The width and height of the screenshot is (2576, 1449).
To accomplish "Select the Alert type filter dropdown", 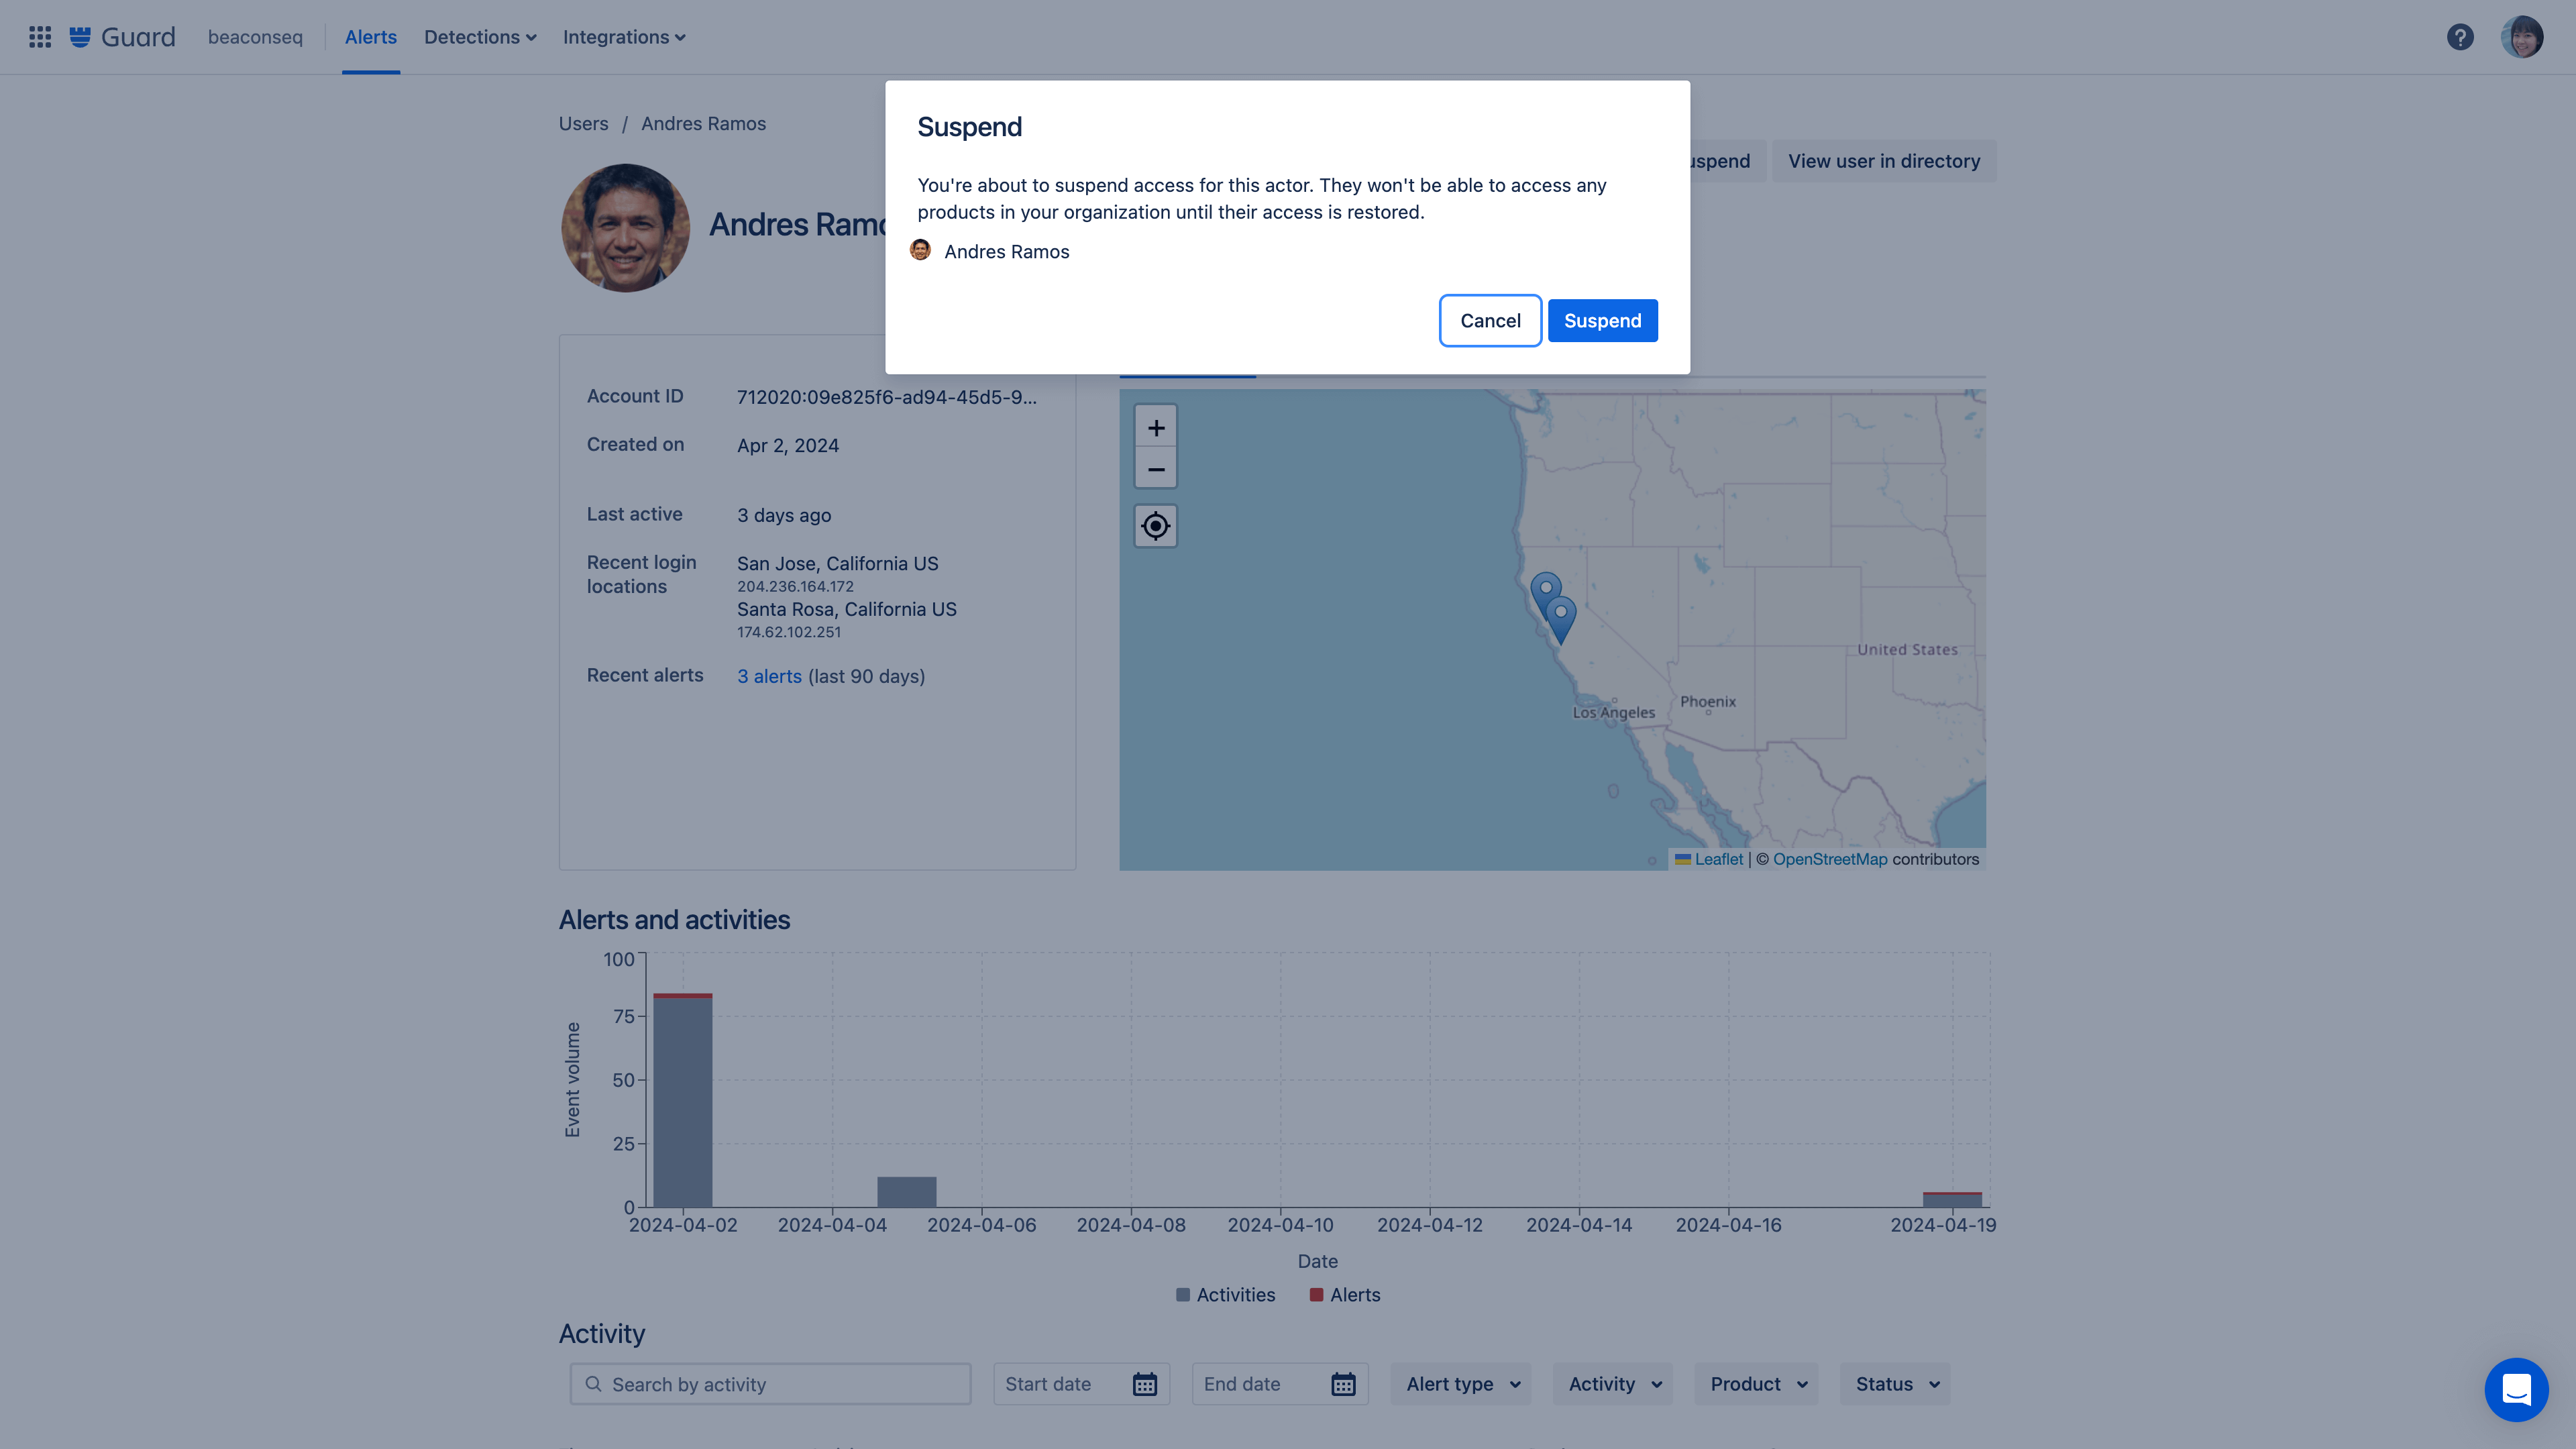I will [1461, 1383].
